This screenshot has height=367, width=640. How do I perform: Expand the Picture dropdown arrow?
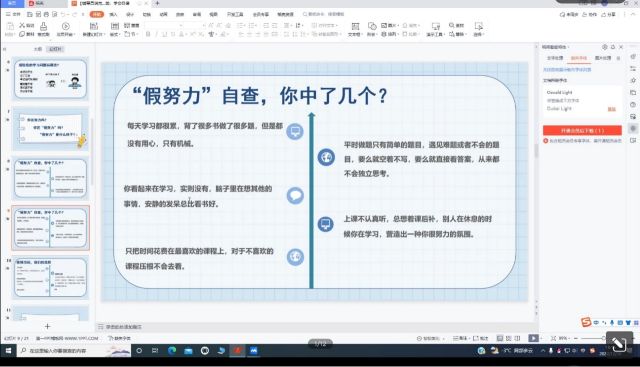coord(397,25)
